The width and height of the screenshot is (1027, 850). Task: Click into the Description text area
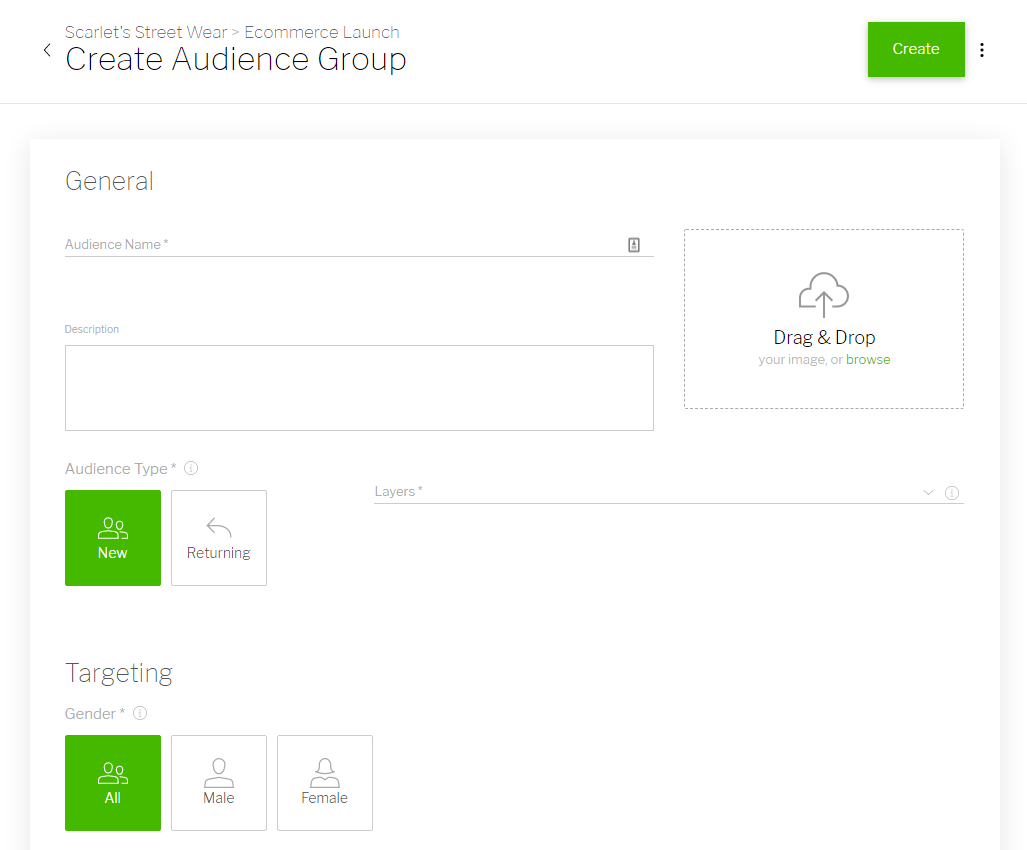point(359,388)
